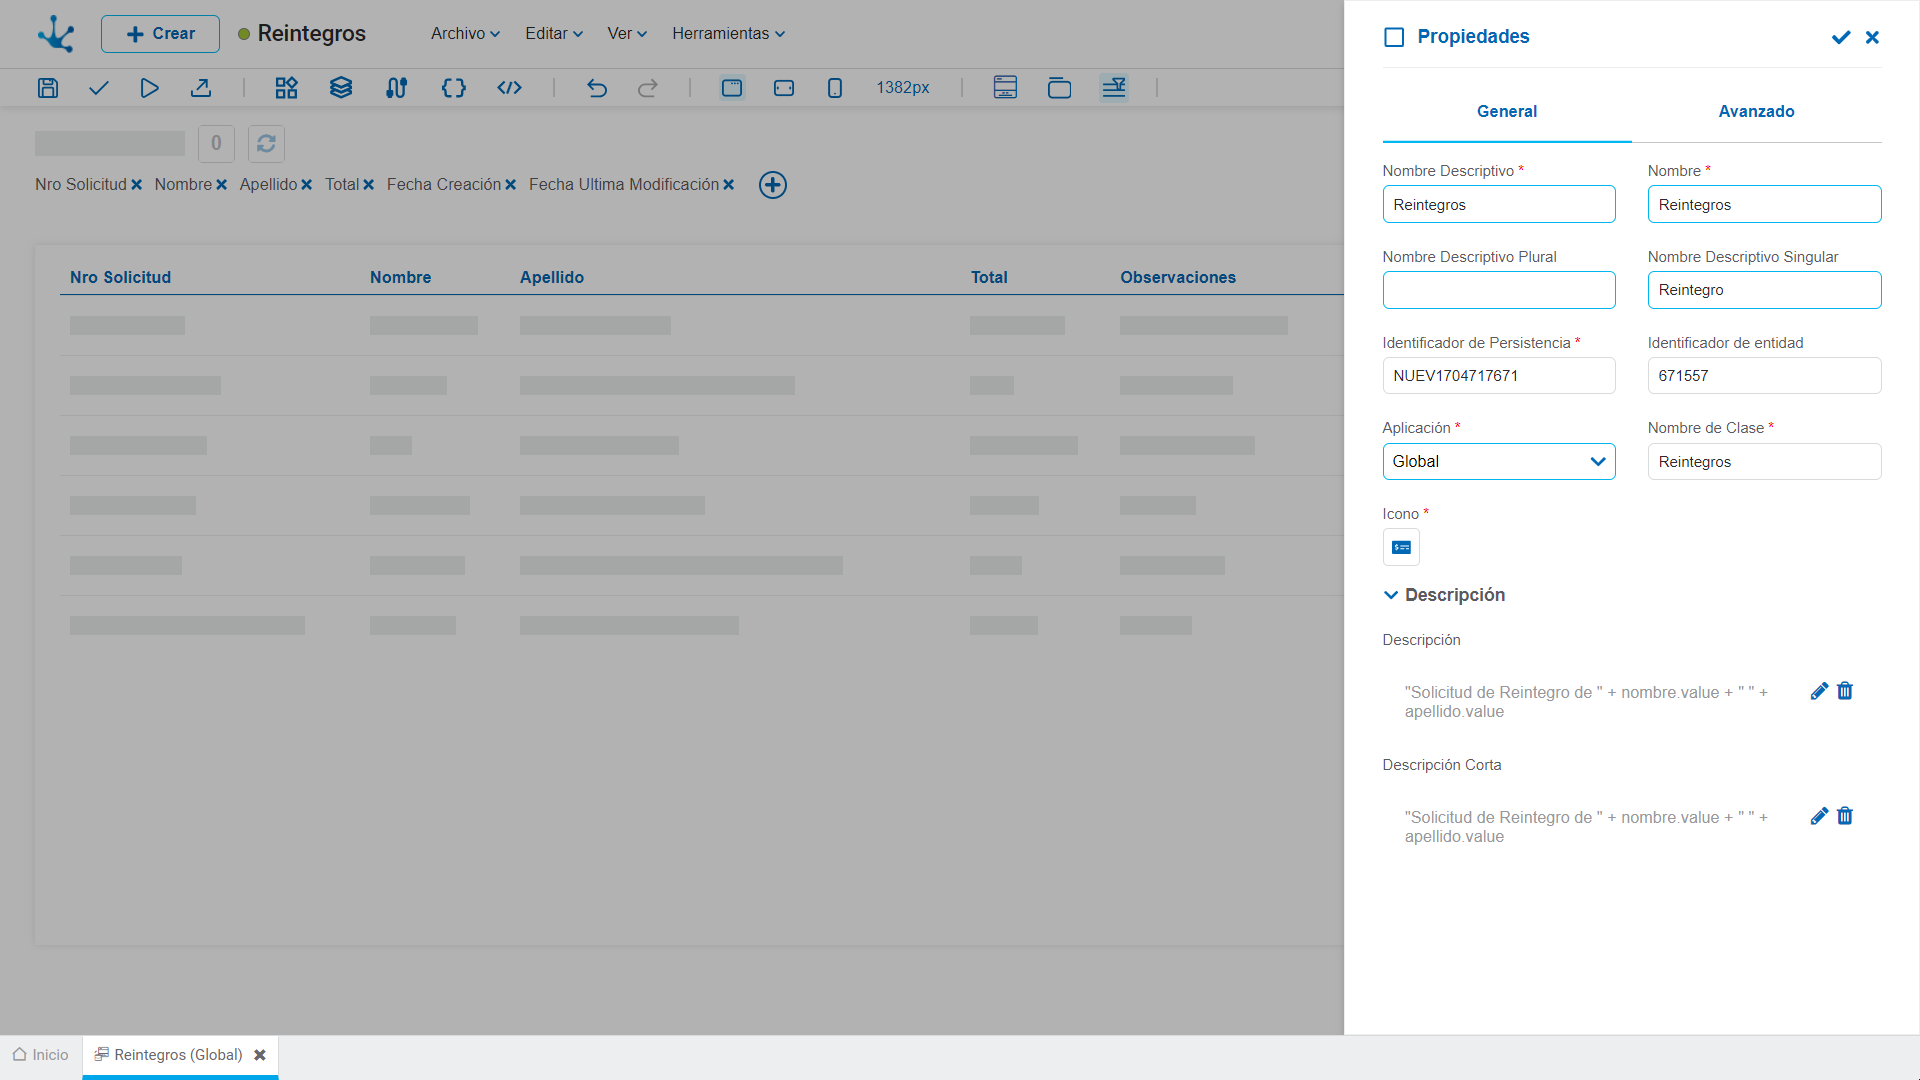Close the Reintegros (Global) tab

pos(260,1055)
